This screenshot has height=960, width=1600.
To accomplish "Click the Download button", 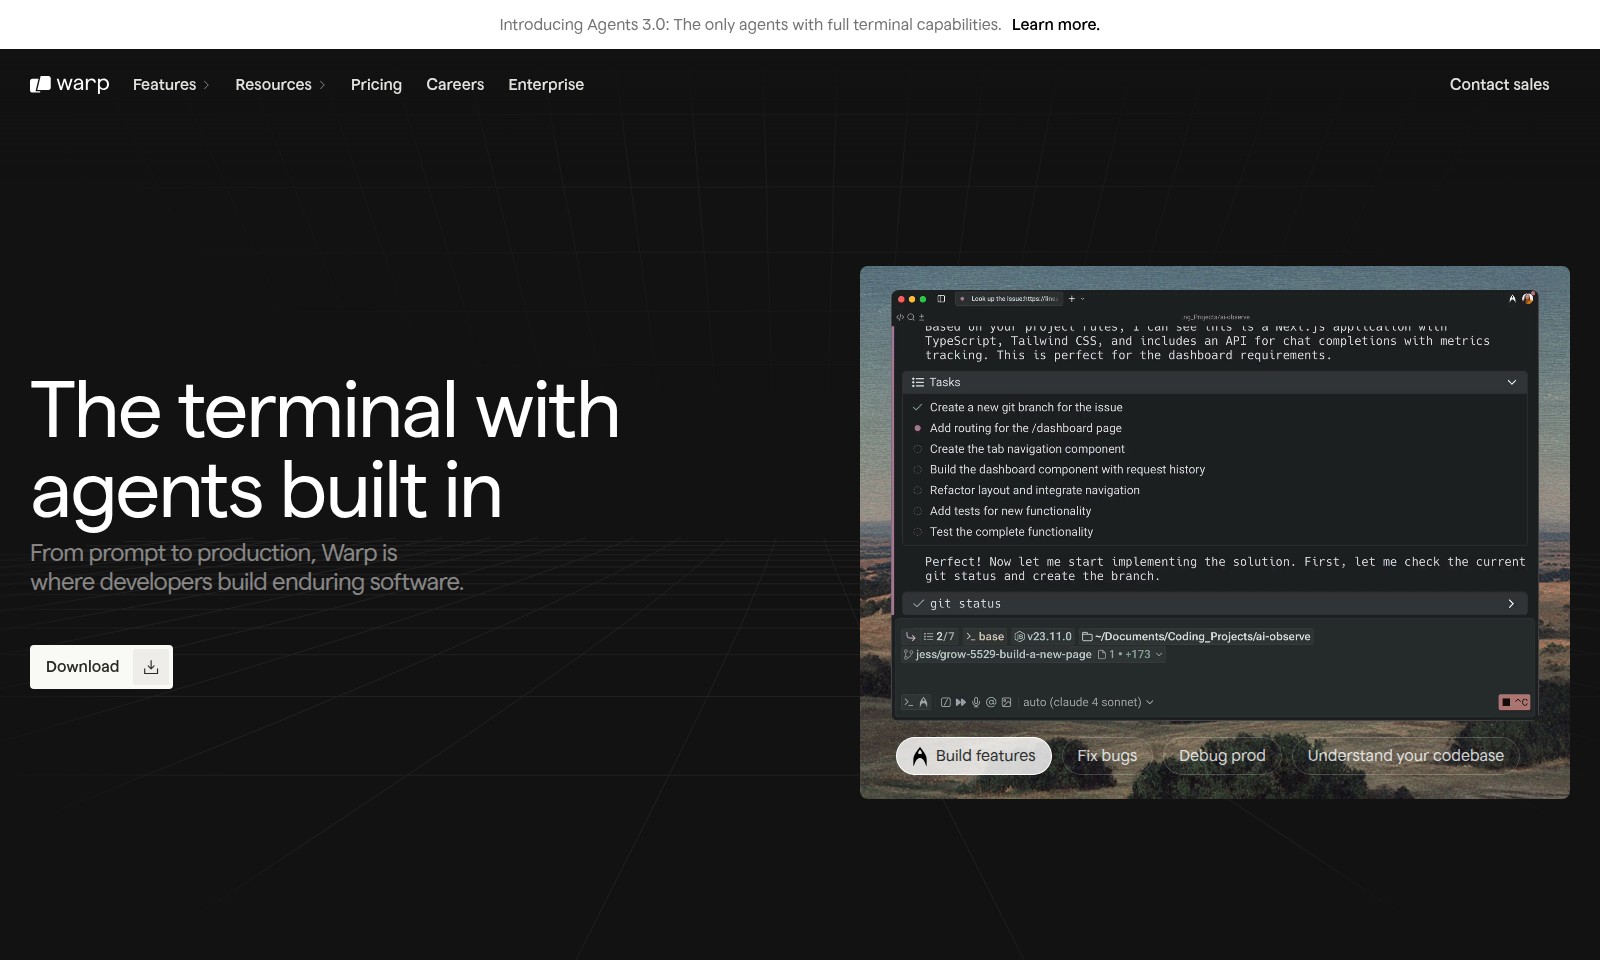I will pyautogui.click(x=101, y=667).
